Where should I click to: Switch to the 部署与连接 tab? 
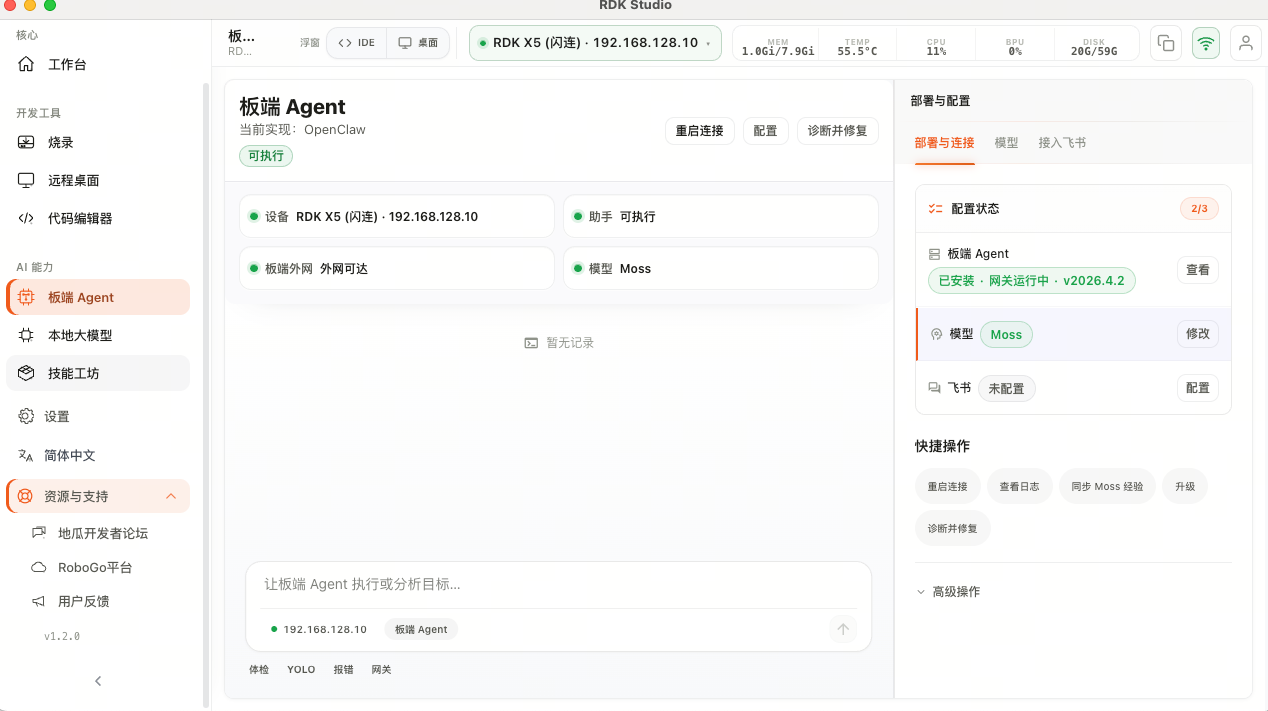(944, 143)
